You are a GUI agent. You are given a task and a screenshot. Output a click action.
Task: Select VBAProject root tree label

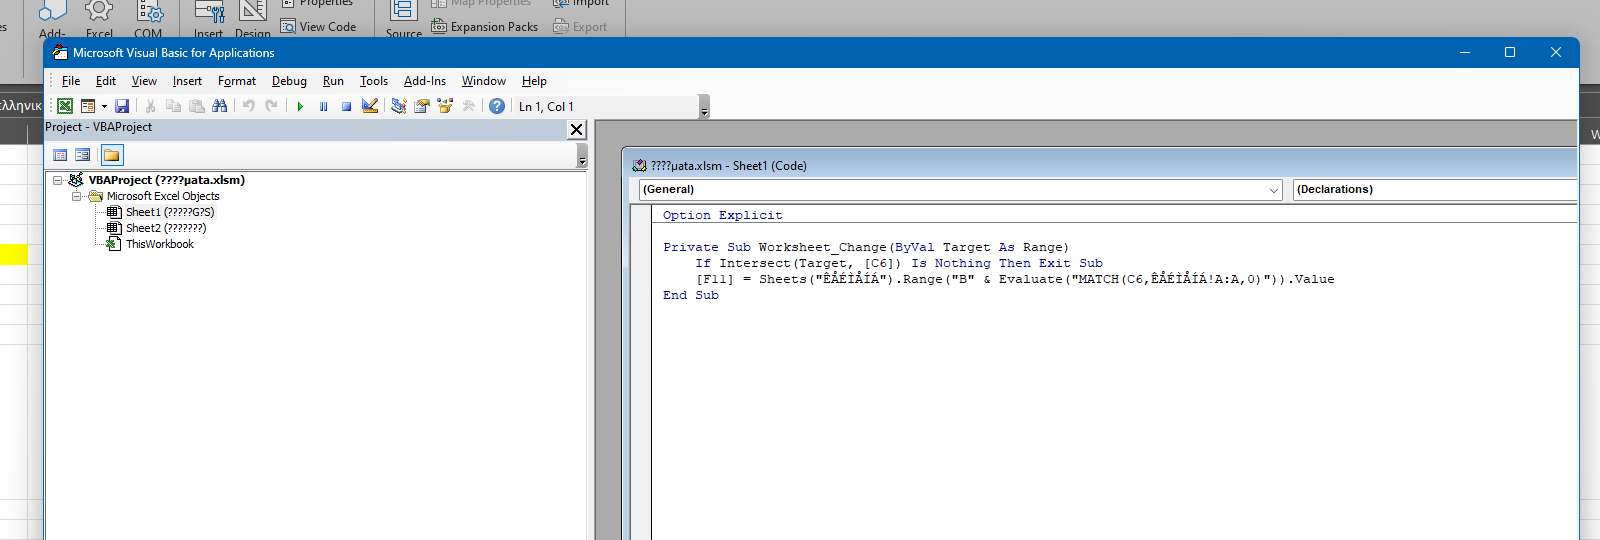tap(166, 180)
